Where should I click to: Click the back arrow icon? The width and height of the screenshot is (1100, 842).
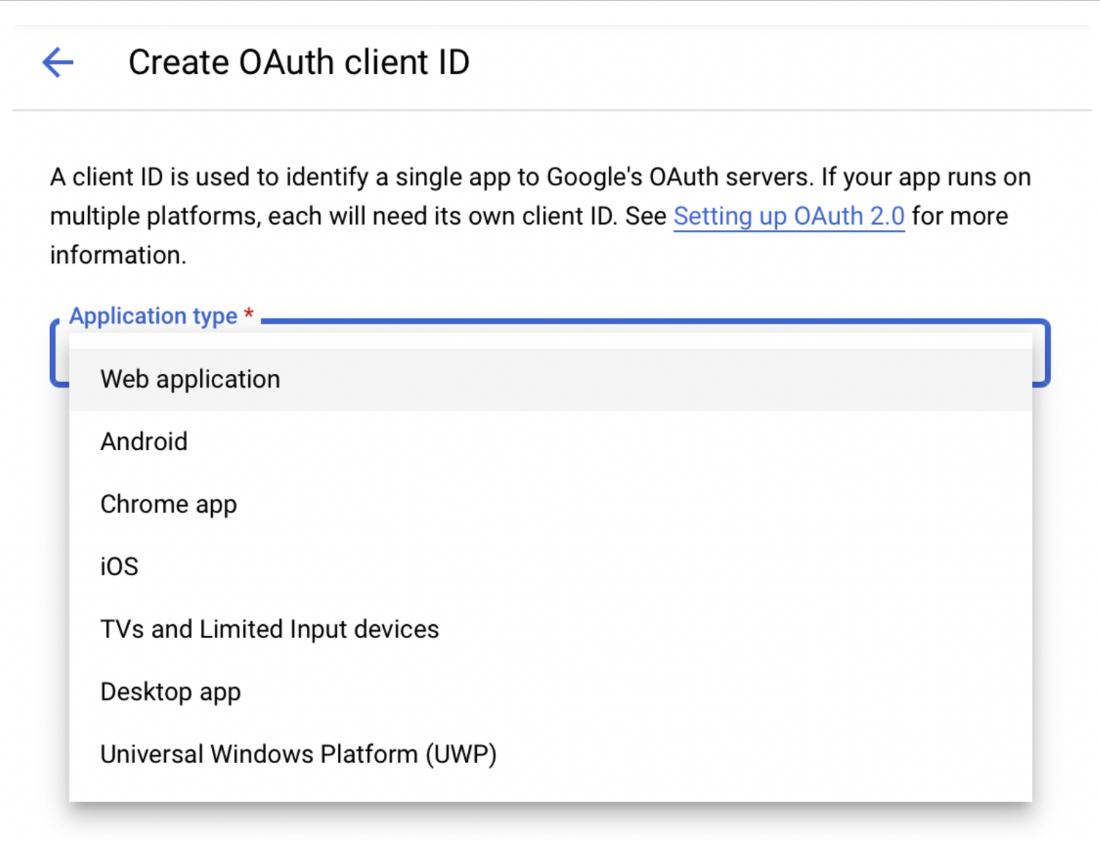pyautogui.click(x=58, y=63)
